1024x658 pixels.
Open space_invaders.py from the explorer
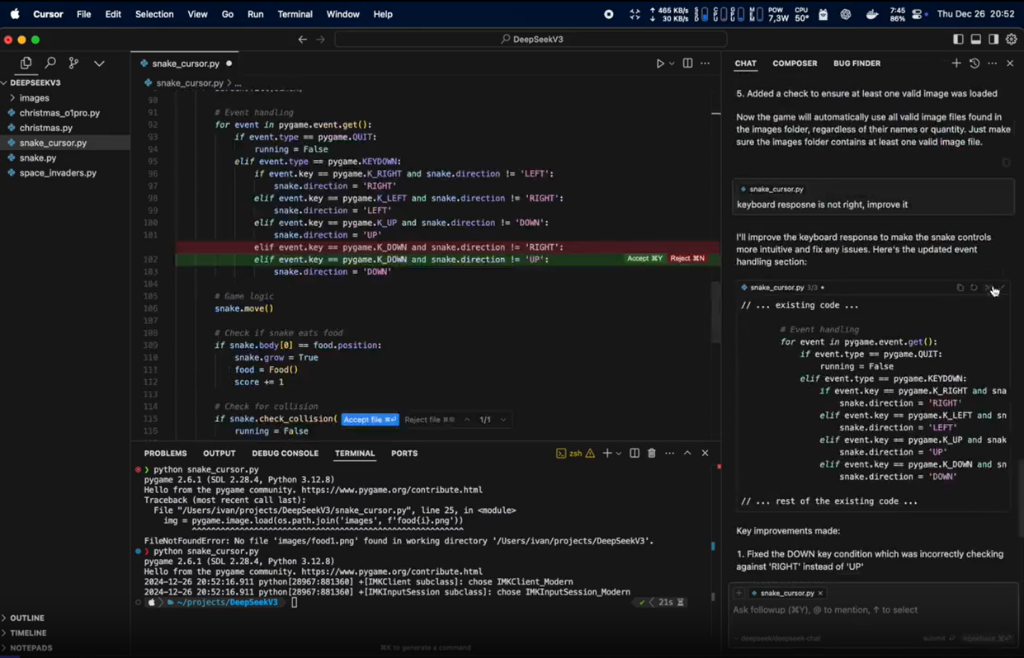[58, 173]
